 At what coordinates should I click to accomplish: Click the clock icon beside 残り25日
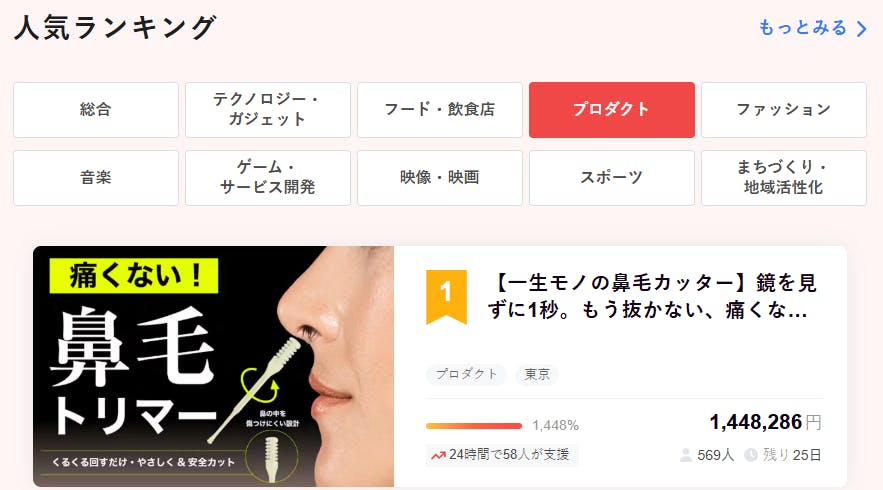point(751,455)
